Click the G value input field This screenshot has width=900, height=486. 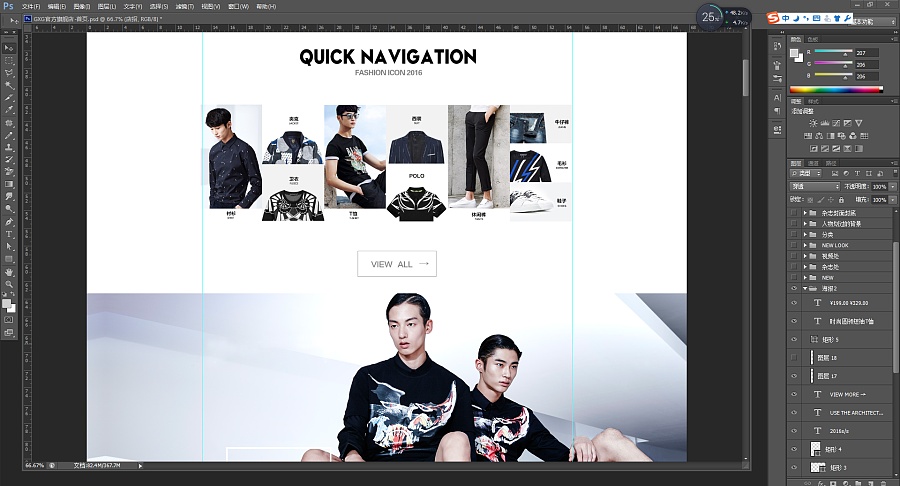coord(867,65)
